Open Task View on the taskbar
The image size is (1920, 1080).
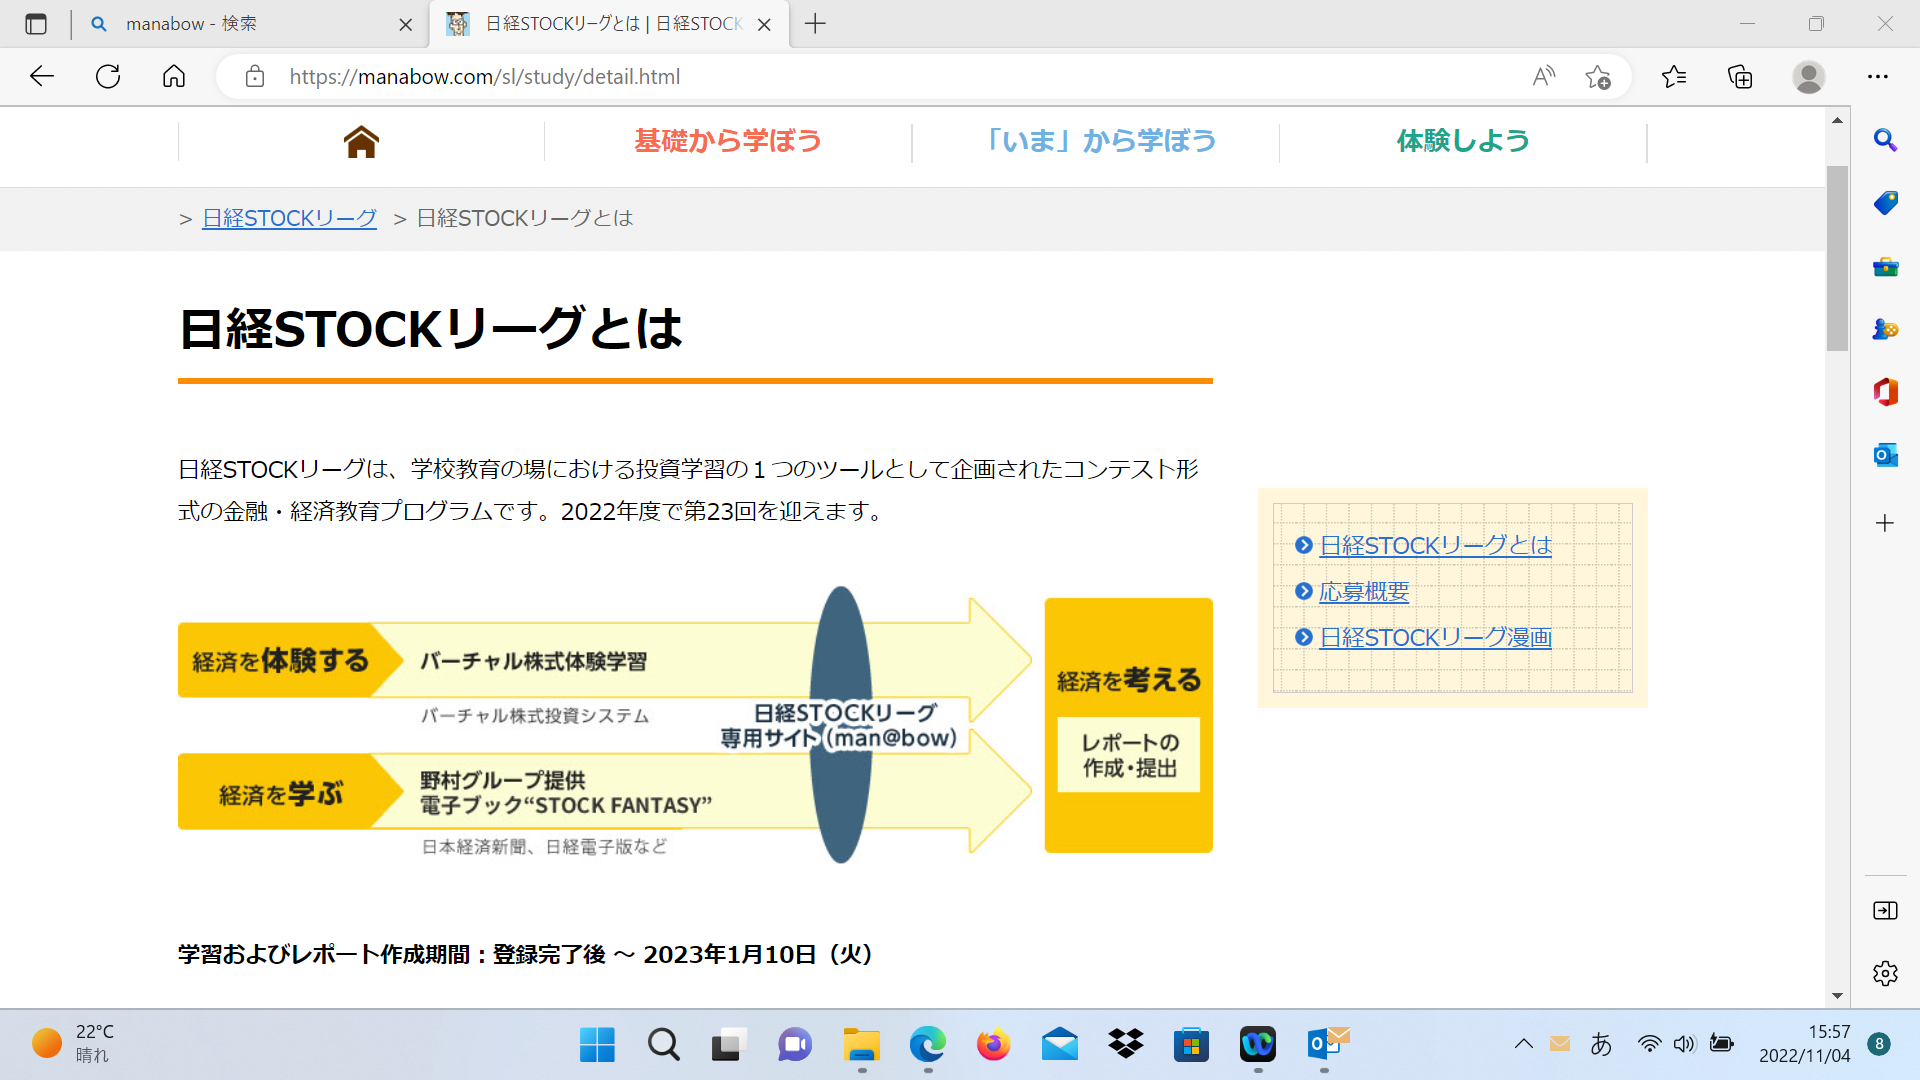click(x=729, y=1045)
